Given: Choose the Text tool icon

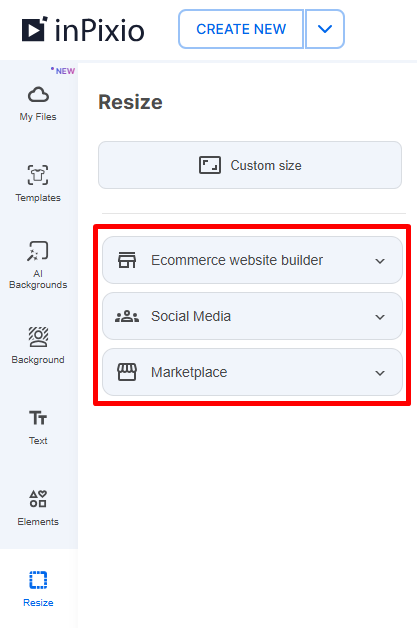Looking at the screenshot, I should click(x=38, y=418).
